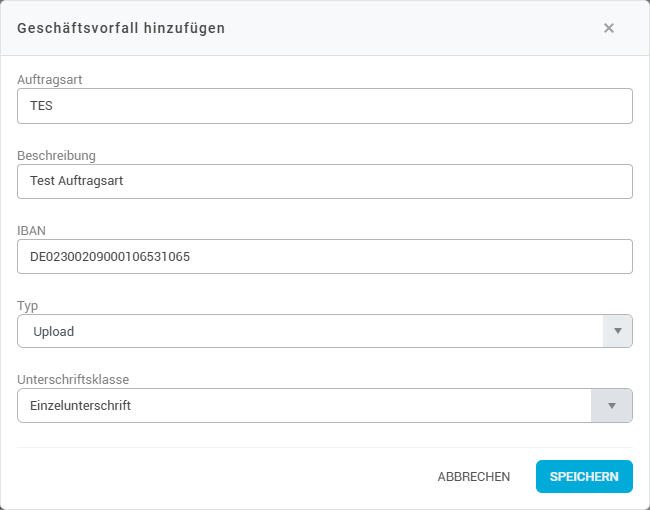The width and height of the screenshot is (650, 510).
Task: Click blank space right of Test Auftragsart text
Action: tap(400, 181)
